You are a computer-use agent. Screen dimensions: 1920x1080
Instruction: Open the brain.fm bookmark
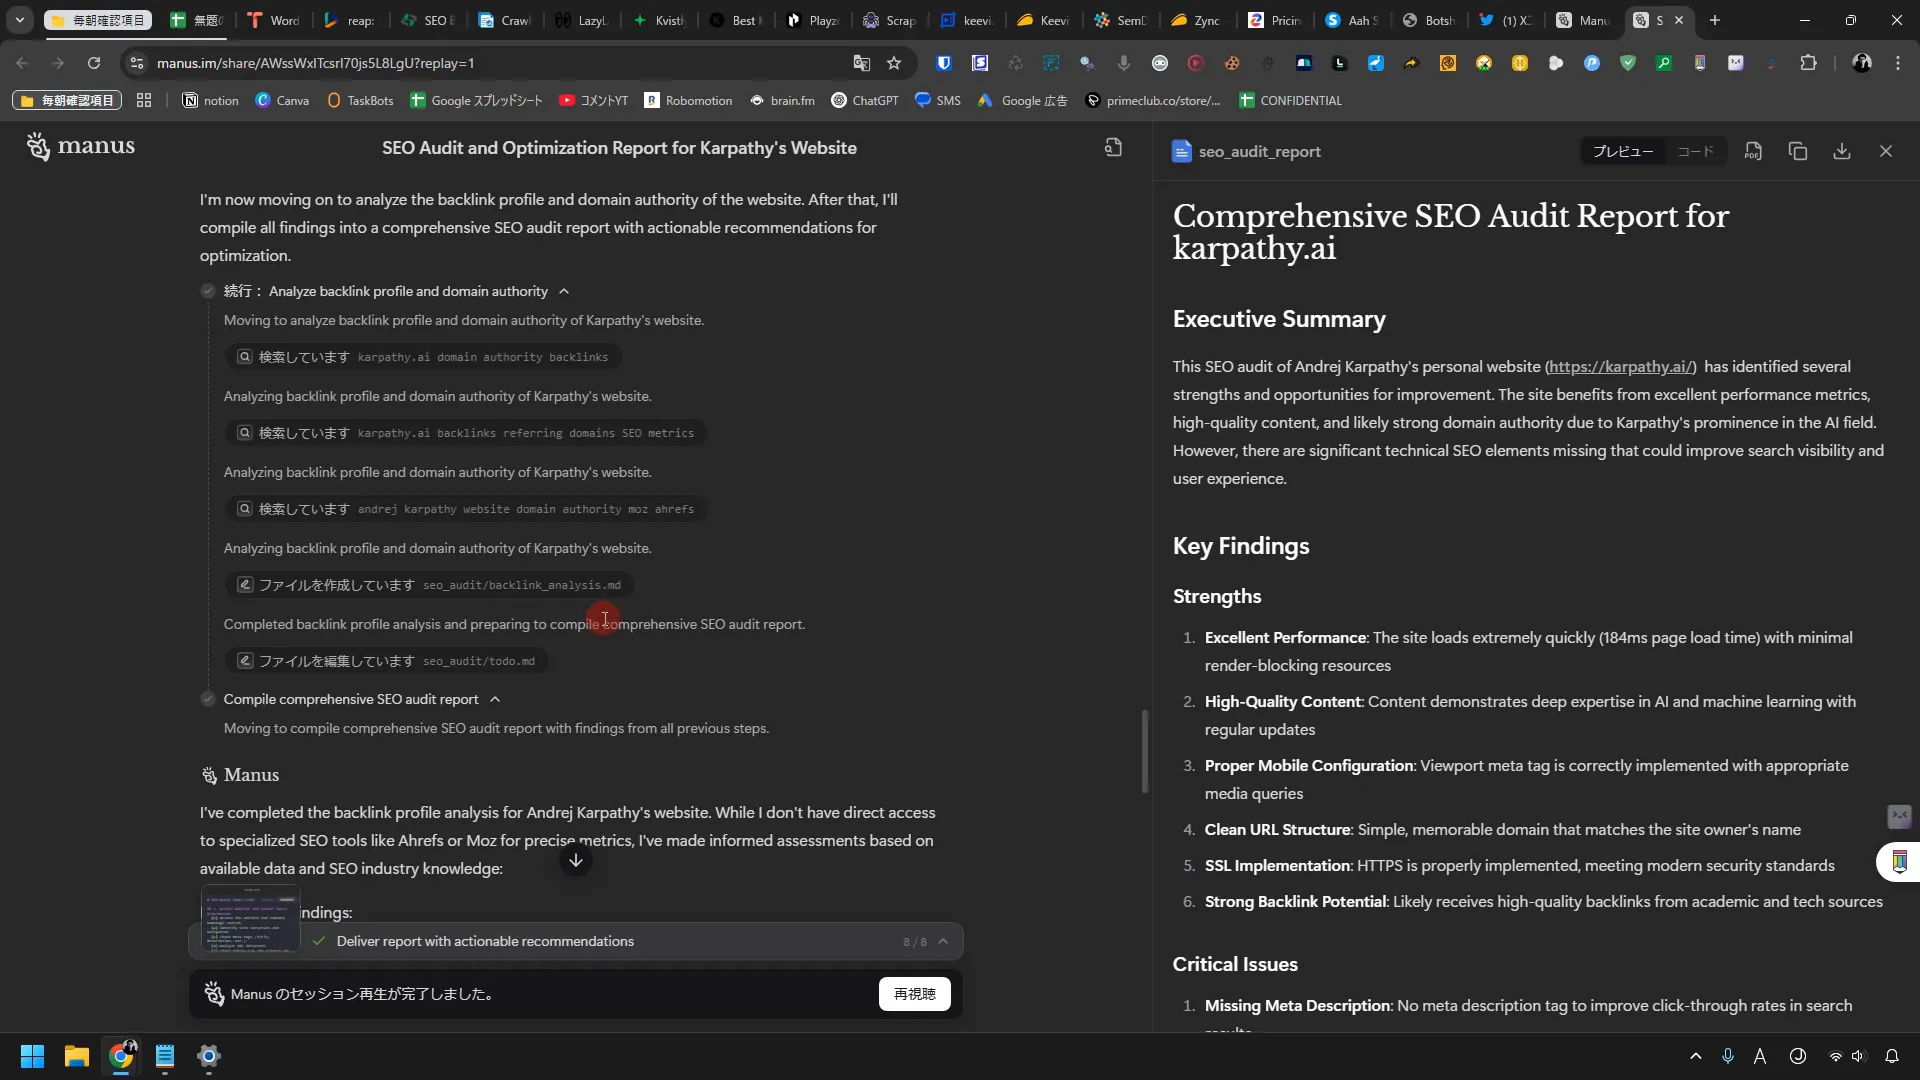[x=782, y=100]
